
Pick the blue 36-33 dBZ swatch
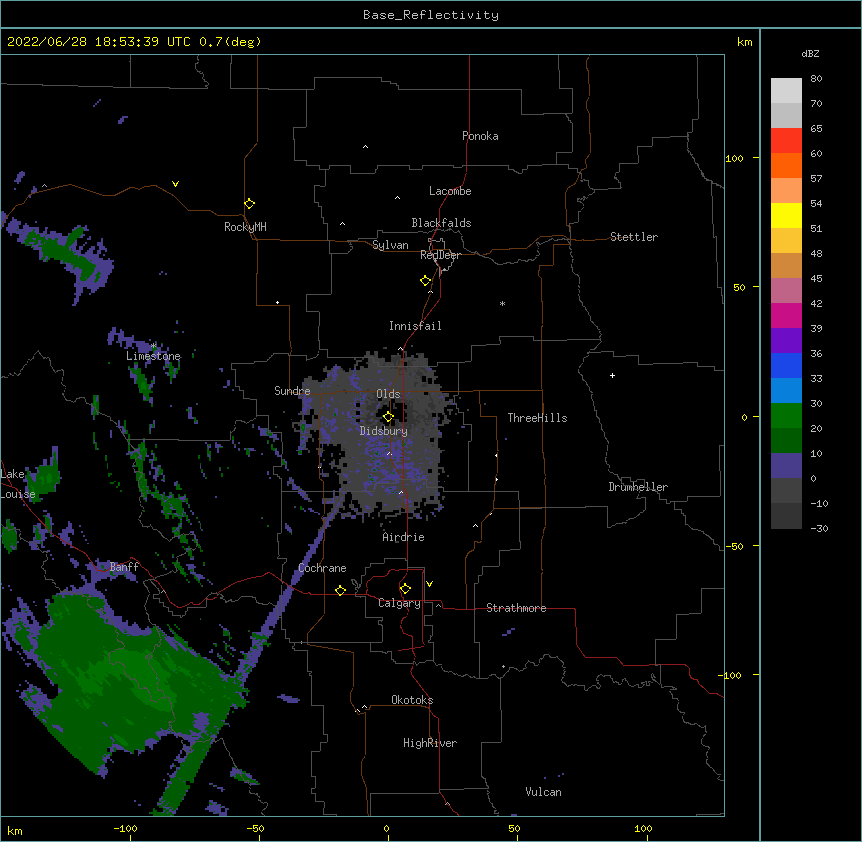click(786, 365)
